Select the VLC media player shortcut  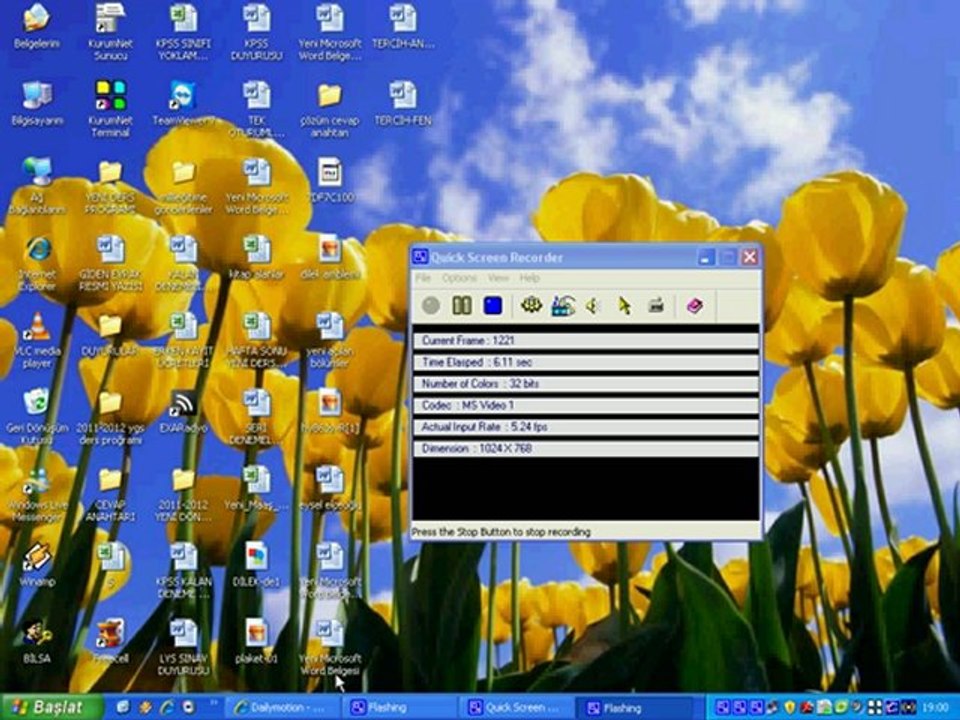[37, 340]
